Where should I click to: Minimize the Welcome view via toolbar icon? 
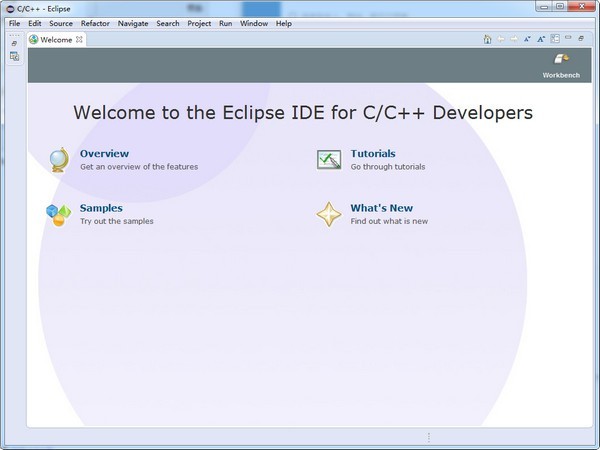point(568,38)
